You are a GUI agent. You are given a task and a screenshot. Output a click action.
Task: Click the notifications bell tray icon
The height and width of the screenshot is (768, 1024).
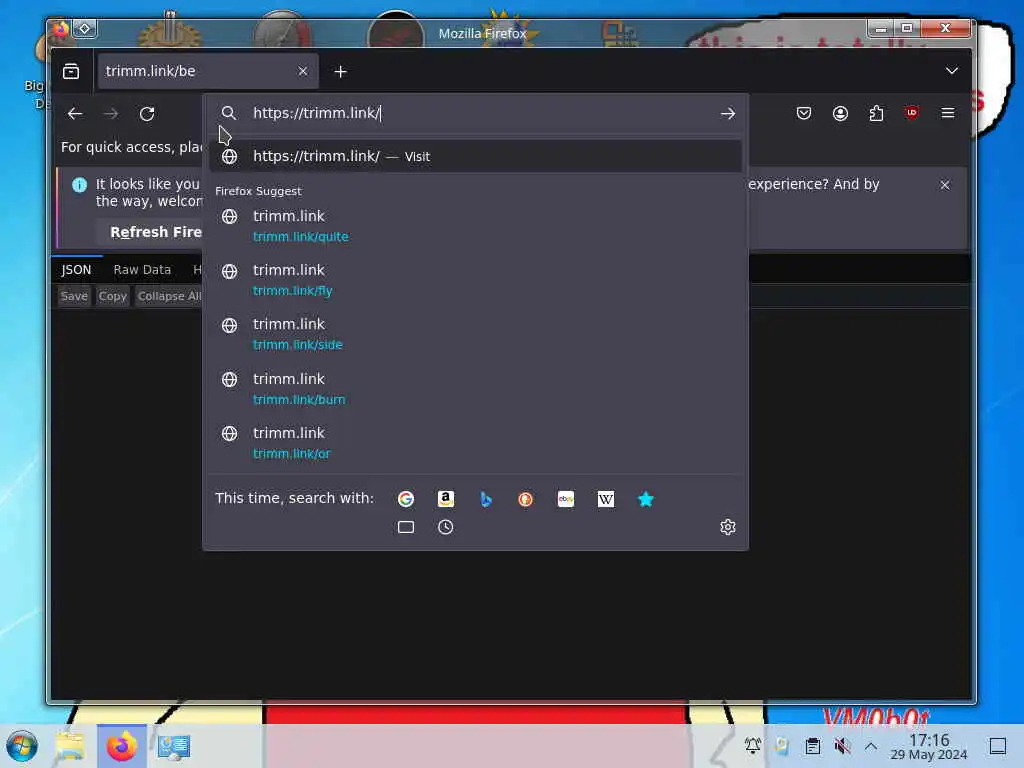[752, 745]
